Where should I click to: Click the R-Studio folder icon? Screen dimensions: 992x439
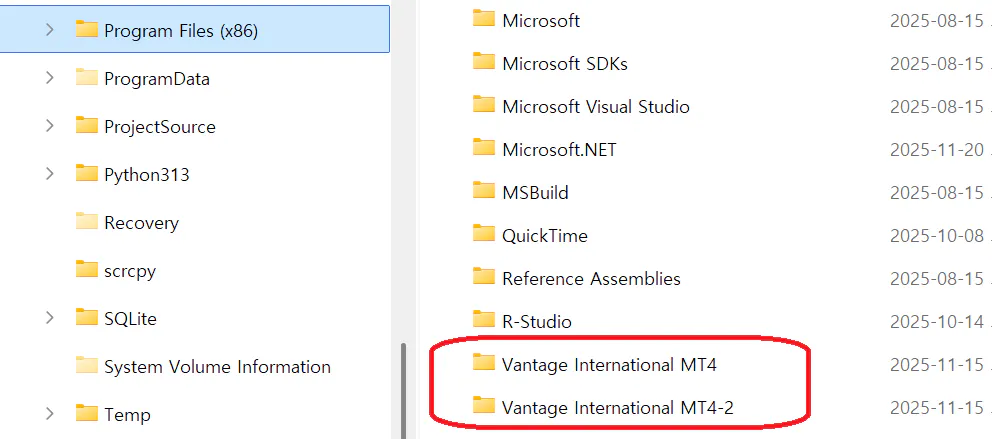pos(484,320)
